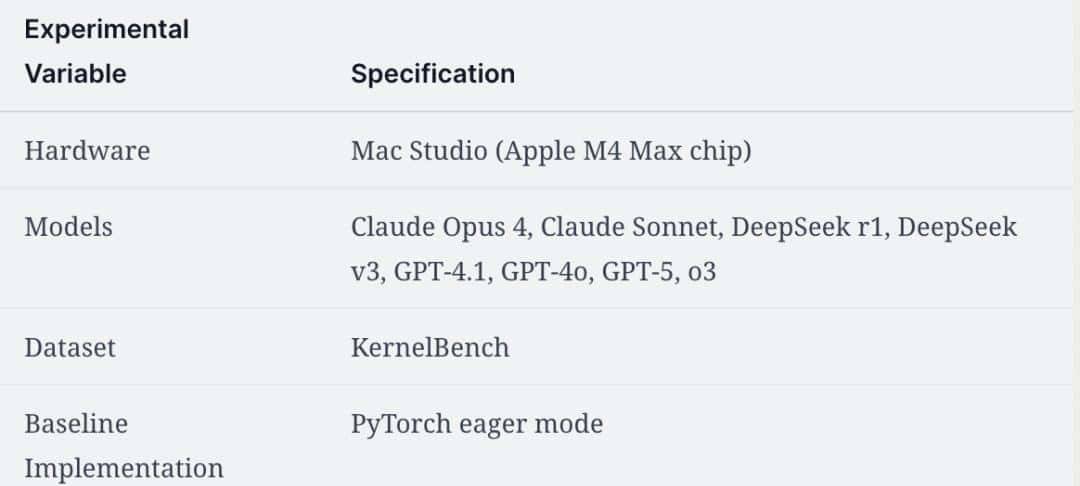The height and width of the screenshot is (486, 1080).
Task: Click the Specification column header
Action: click(432, 74)
